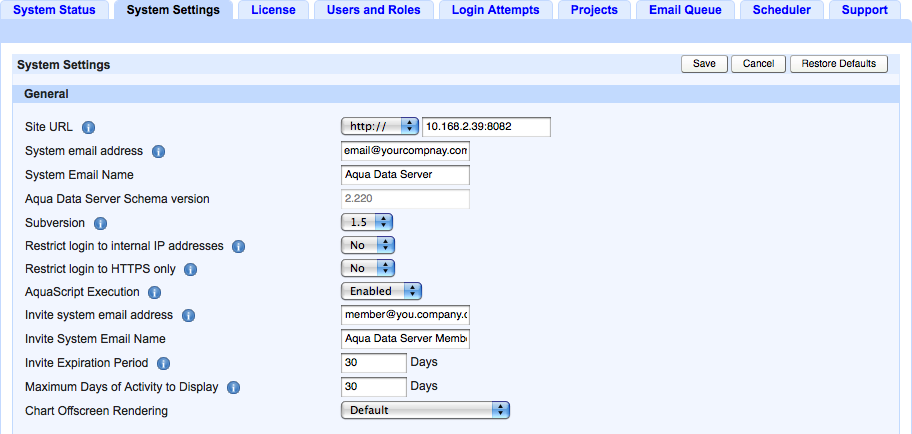This screenshot has height=434, width=912.
Task: Switch to the Projects tab
Action: click(x=594, y=10)
